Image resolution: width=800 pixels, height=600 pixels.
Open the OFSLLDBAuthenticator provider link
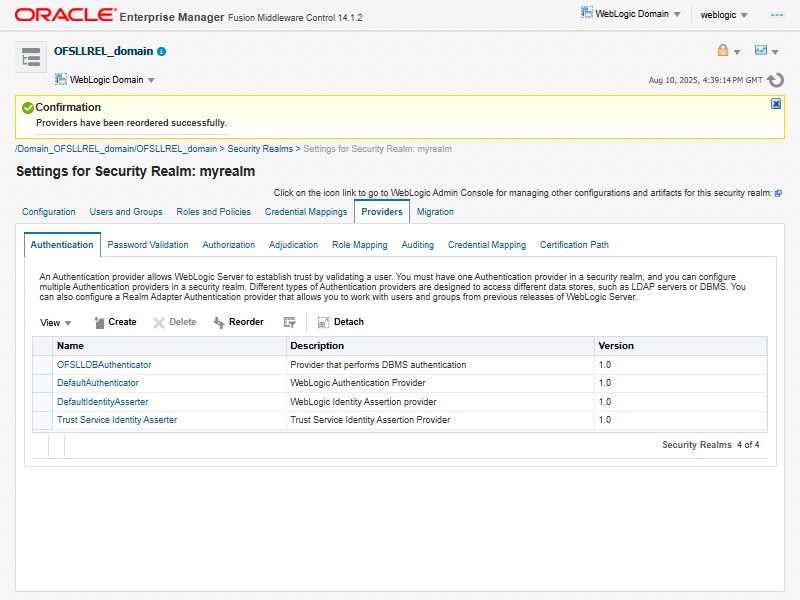click(x=104, y=365)
